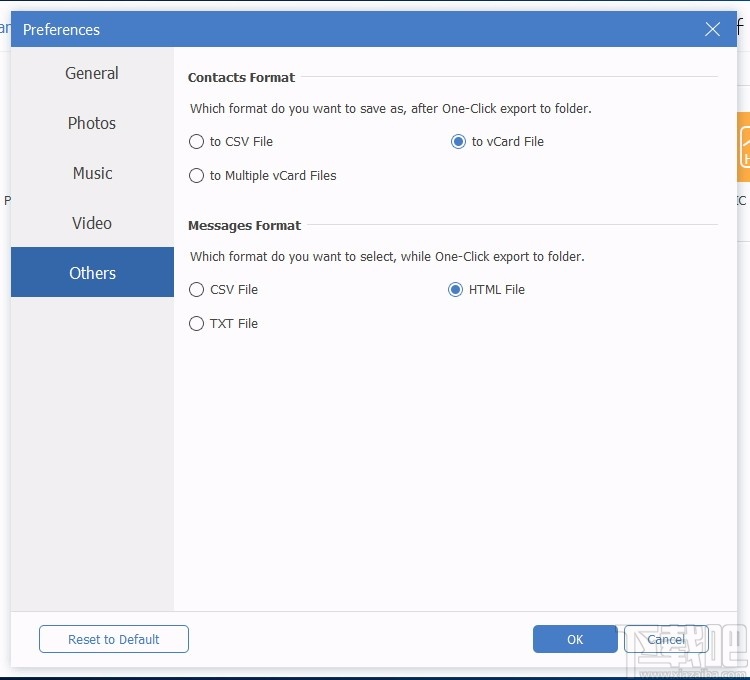Show the Video preferences tab
The height and width of the screenshot is (680, 750).
click(x=92, y=223)
